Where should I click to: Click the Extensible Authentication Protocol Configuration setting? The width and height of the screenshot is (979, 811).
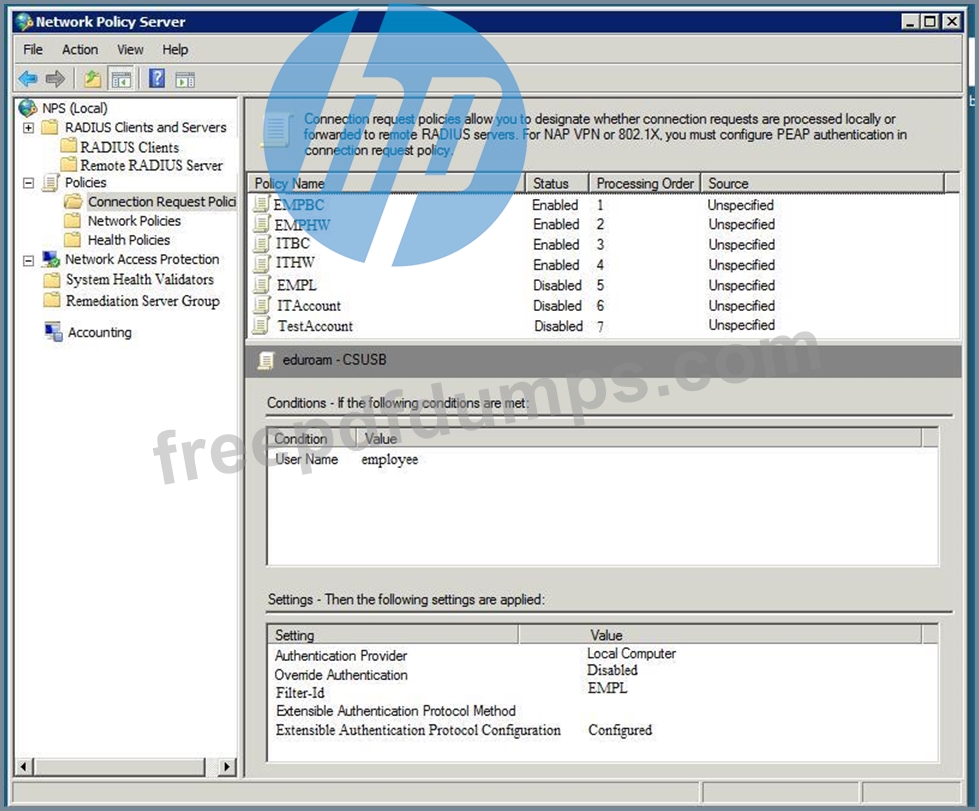point(418,730)
